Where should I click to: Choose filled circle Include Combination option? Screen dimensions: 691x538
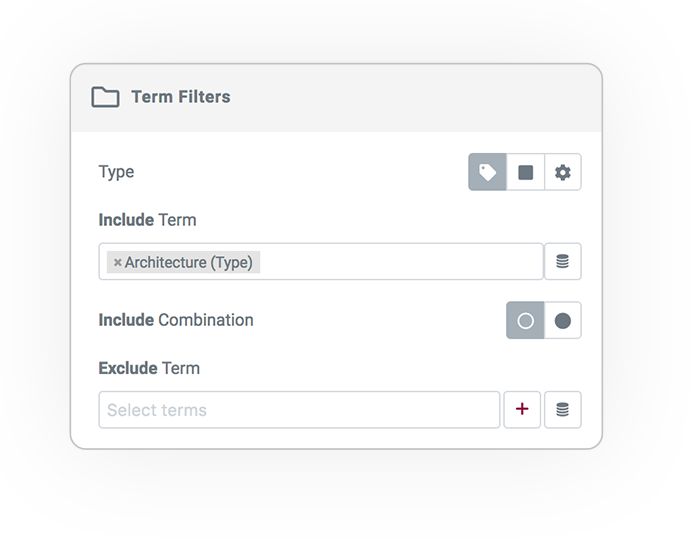[563, 320]
